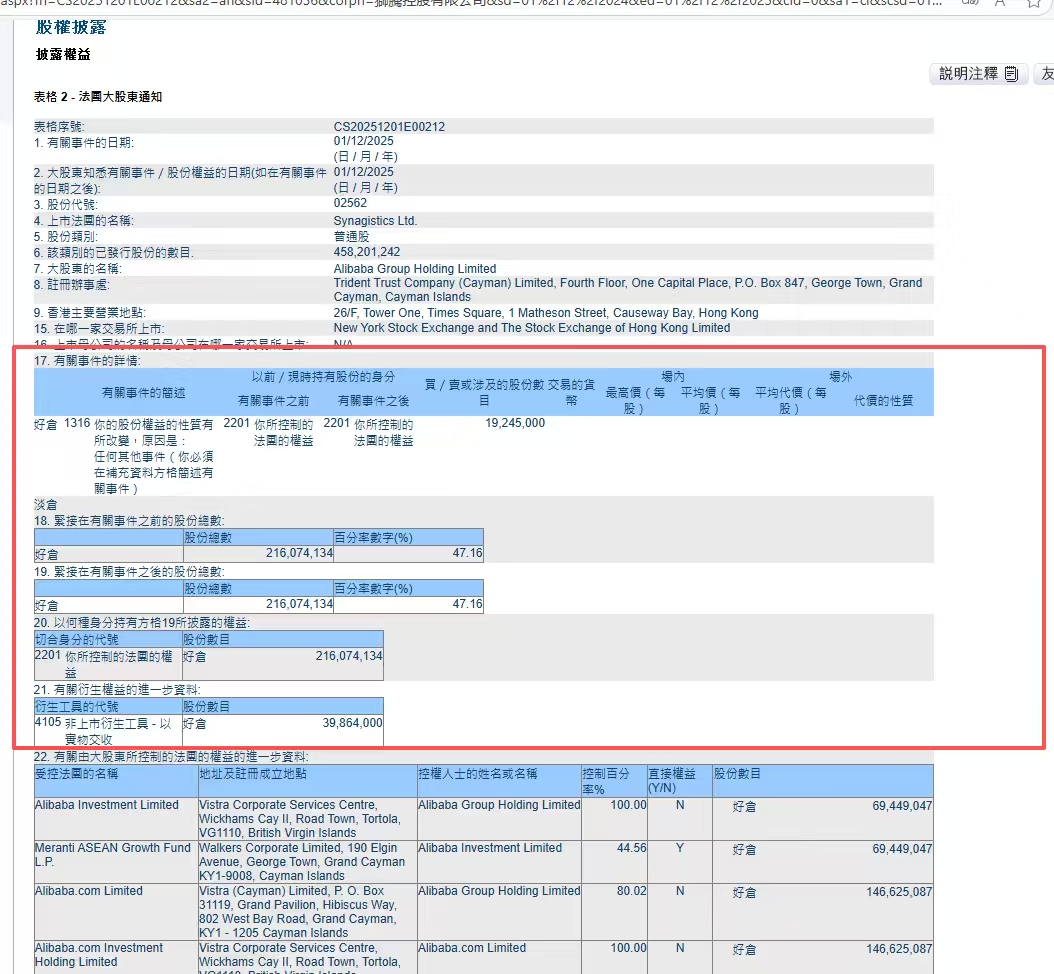This screenshot has height=974, width=1054.
Task: Click 216,074,134 in section 18 table
Action: tap(299, 553)
